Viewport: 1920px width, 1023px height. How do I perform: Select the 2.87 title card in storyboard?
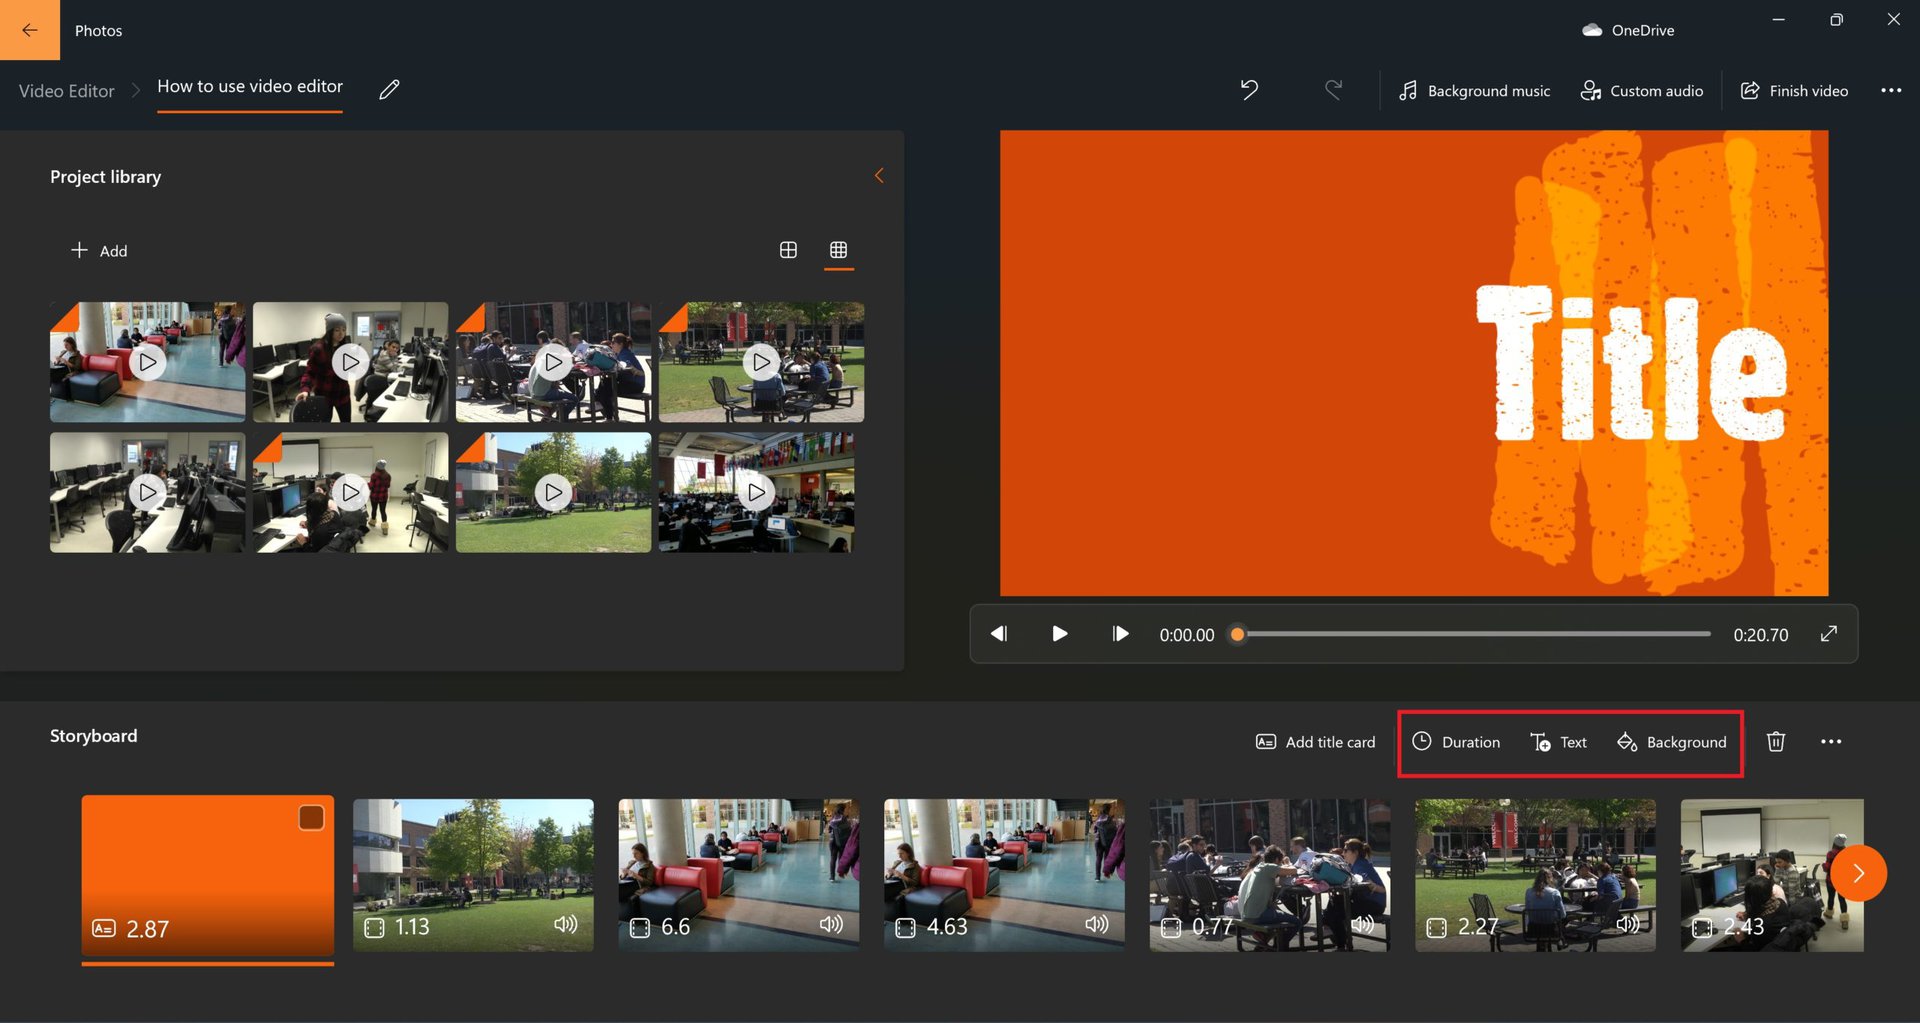pos(208,876)
